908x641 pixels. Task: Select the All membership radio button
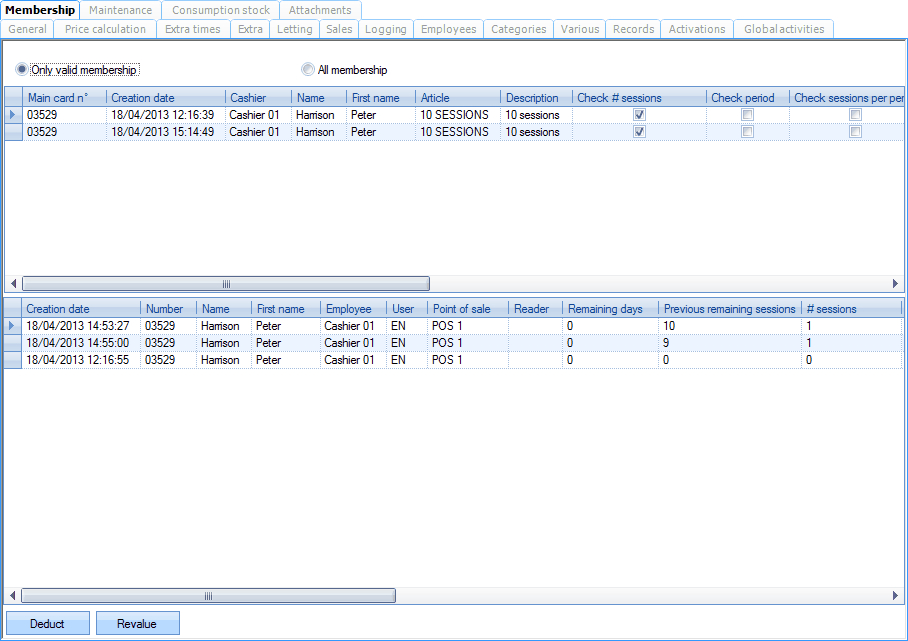point(308,70)
